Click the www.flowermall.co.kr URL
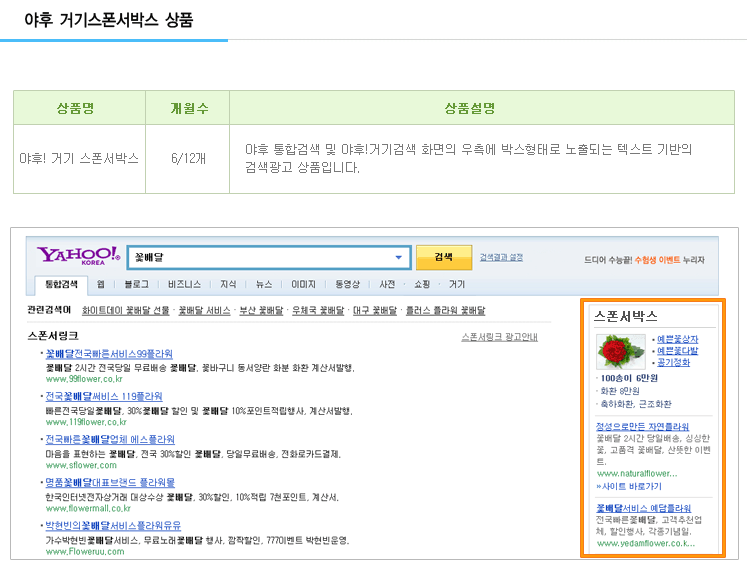This screenshot has width=747, height=574. coord(88,508)
